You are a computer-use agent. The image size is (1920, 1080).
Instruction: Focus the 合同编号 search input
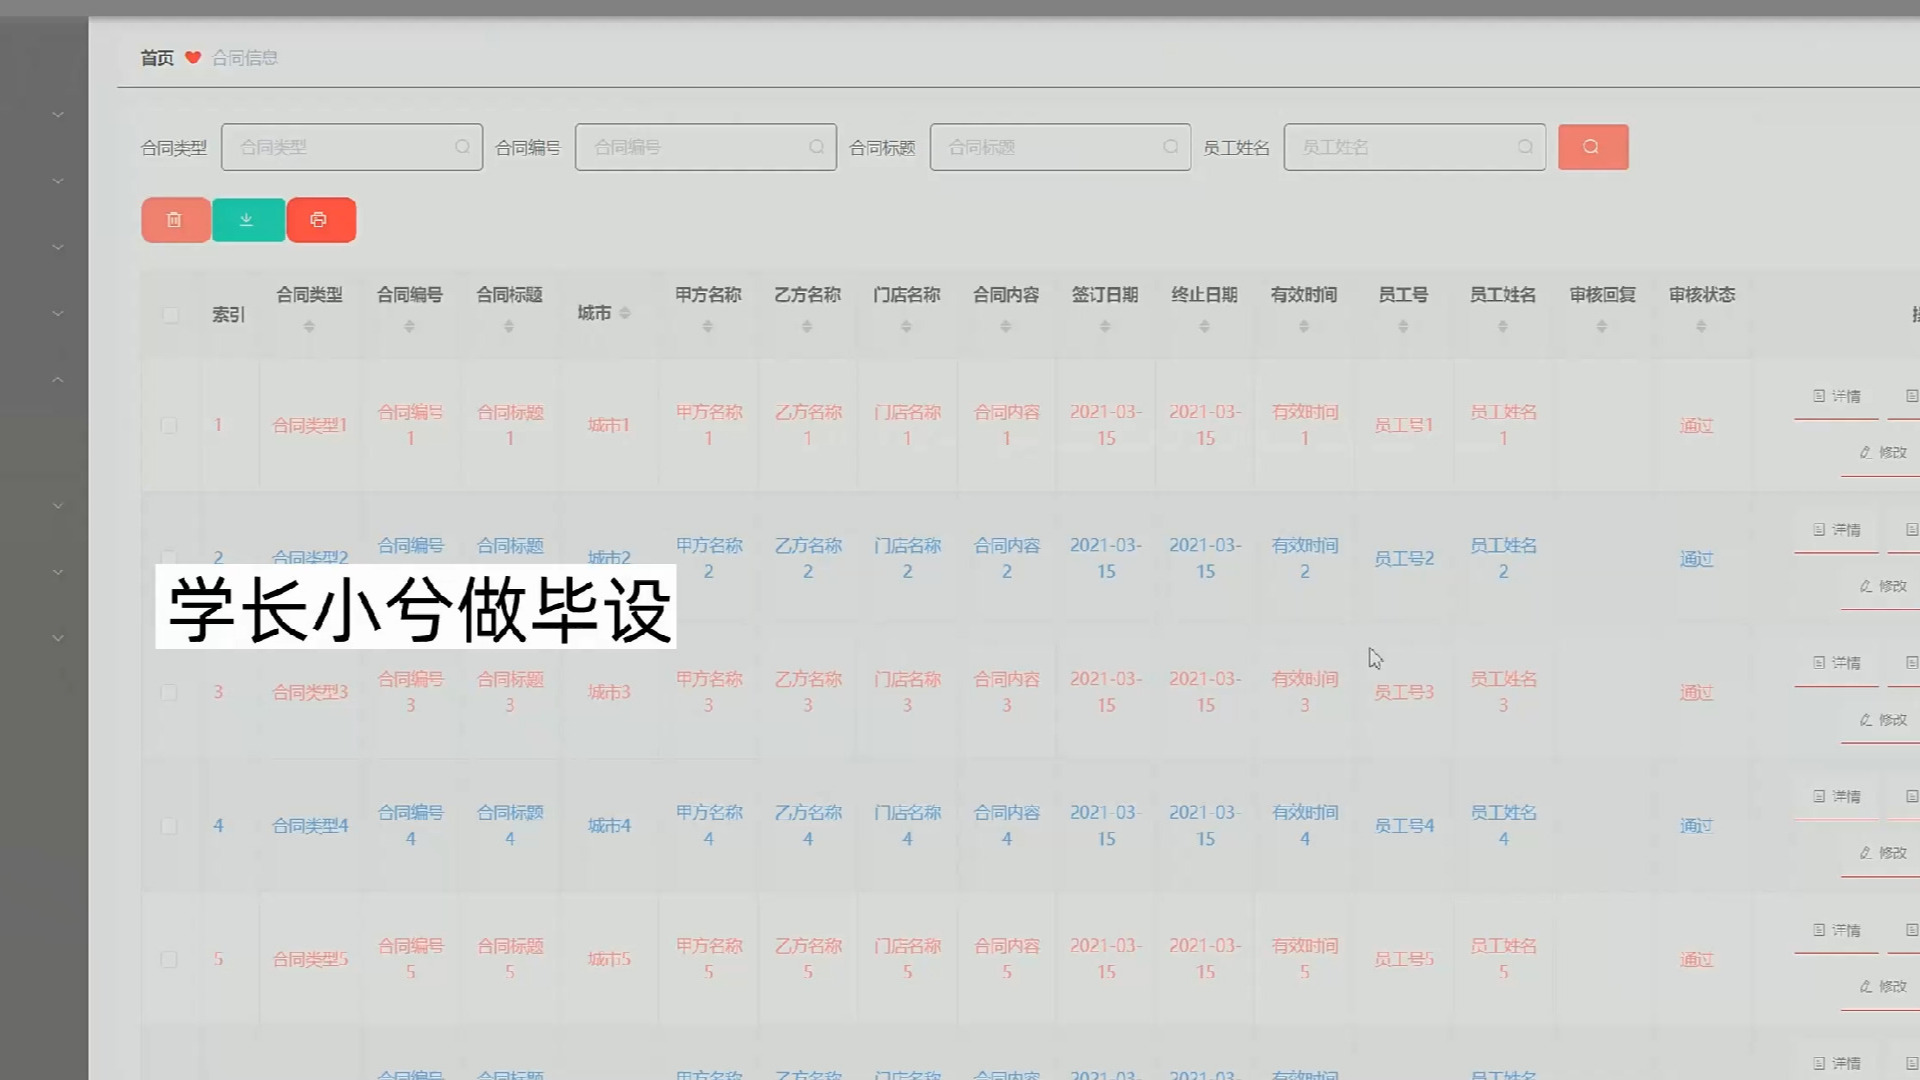click(706, 147)
